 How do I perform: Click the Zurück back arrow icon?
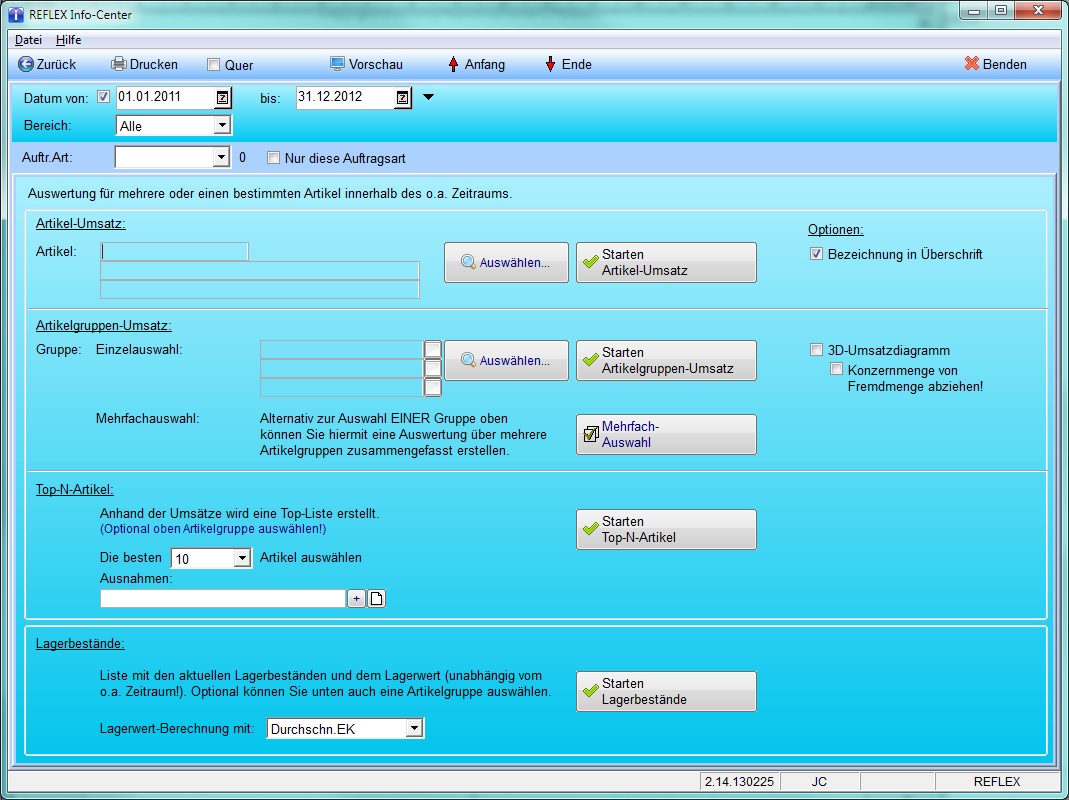pyautogui.click(x=25, y=64)
